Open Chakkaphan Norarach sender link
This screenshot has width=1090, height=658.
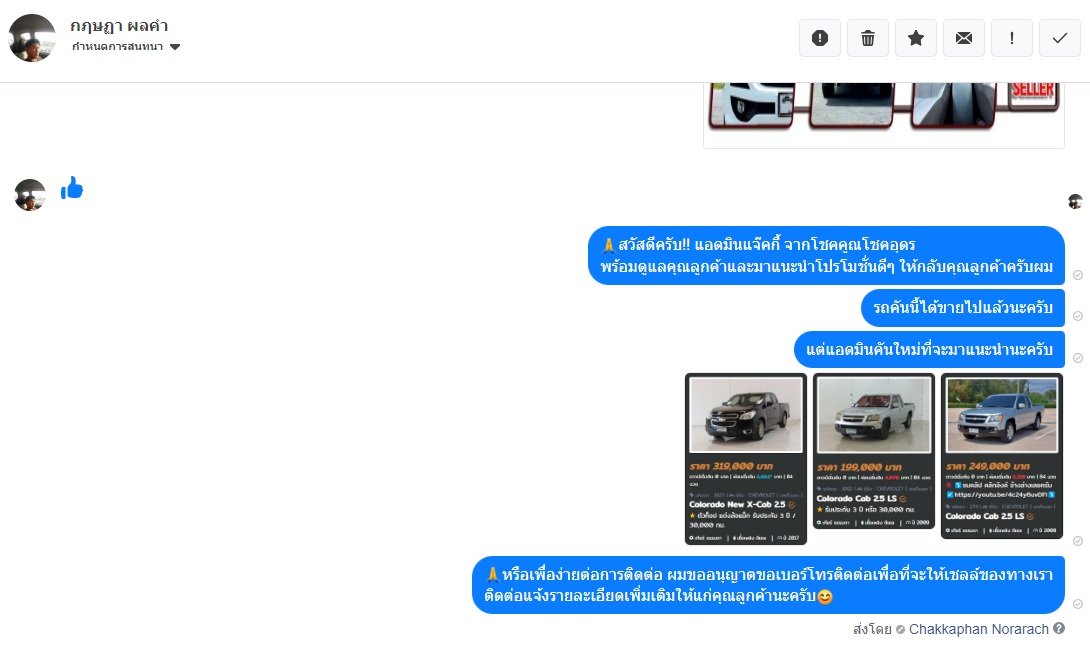tap(979, 629)
